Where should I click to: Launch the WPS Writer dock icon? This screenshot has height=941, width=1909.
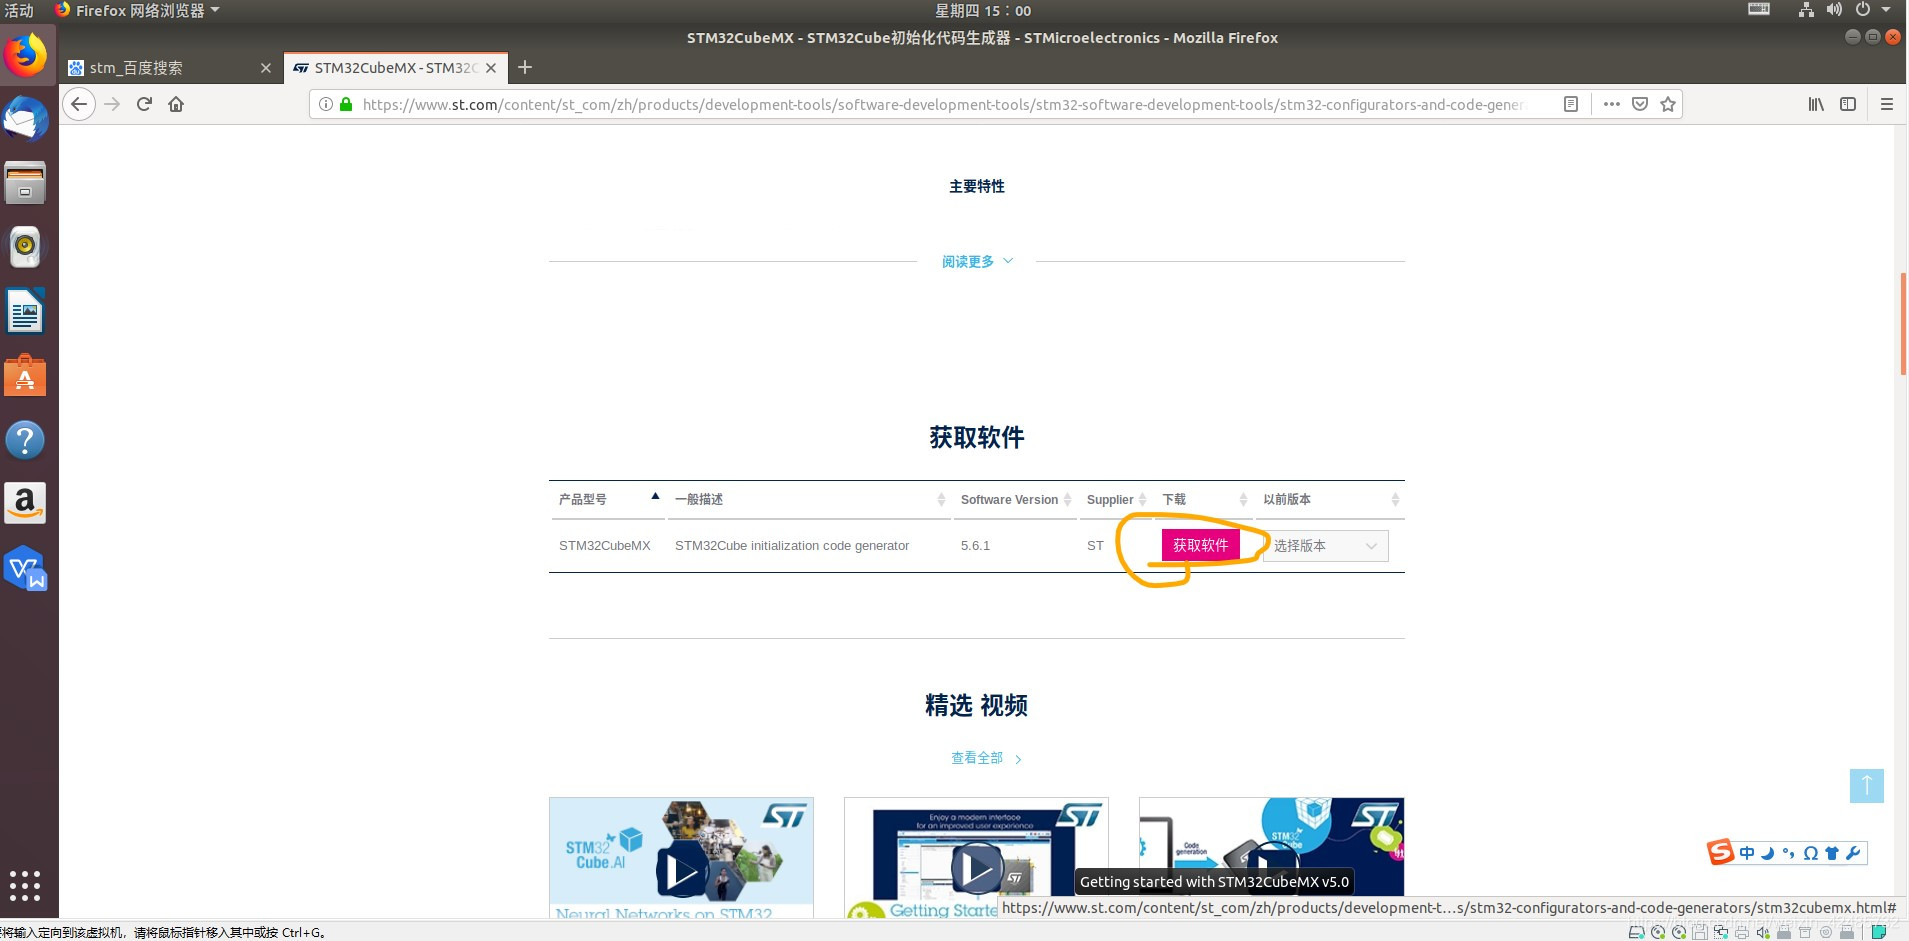25,568
